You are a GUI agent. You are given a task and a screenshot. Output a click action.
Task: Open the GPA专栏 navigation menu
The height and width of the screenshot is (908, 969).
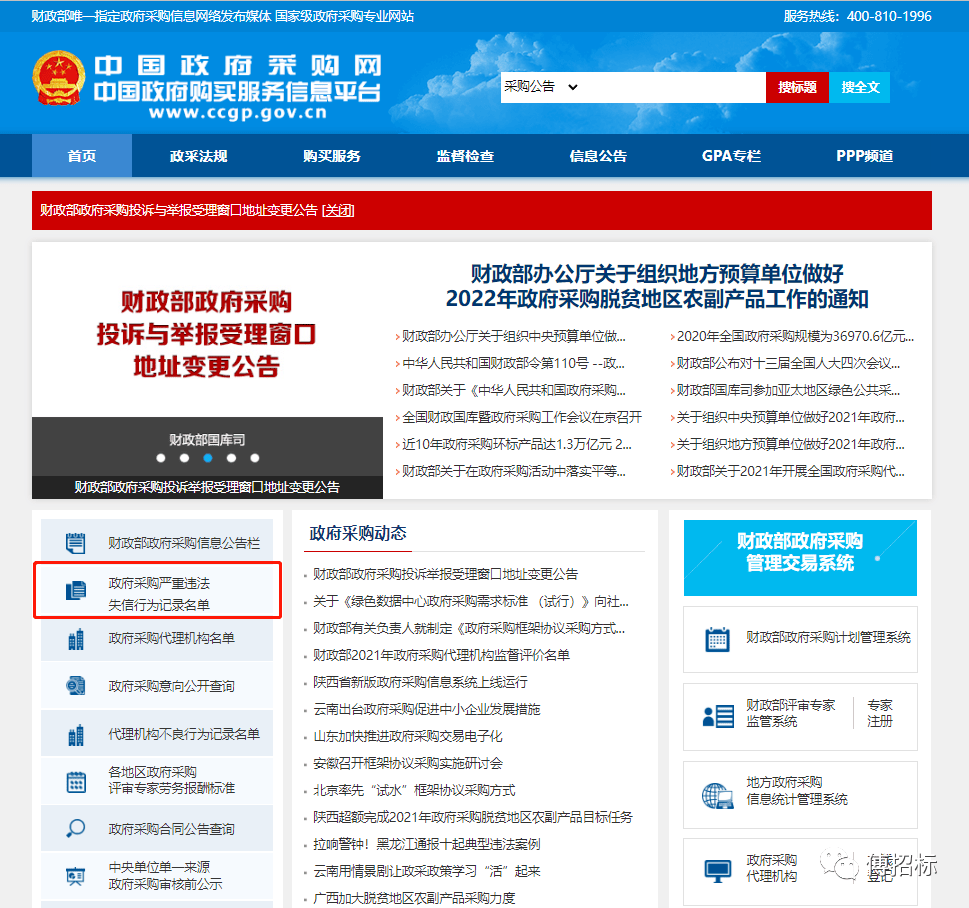click(731, 156)
